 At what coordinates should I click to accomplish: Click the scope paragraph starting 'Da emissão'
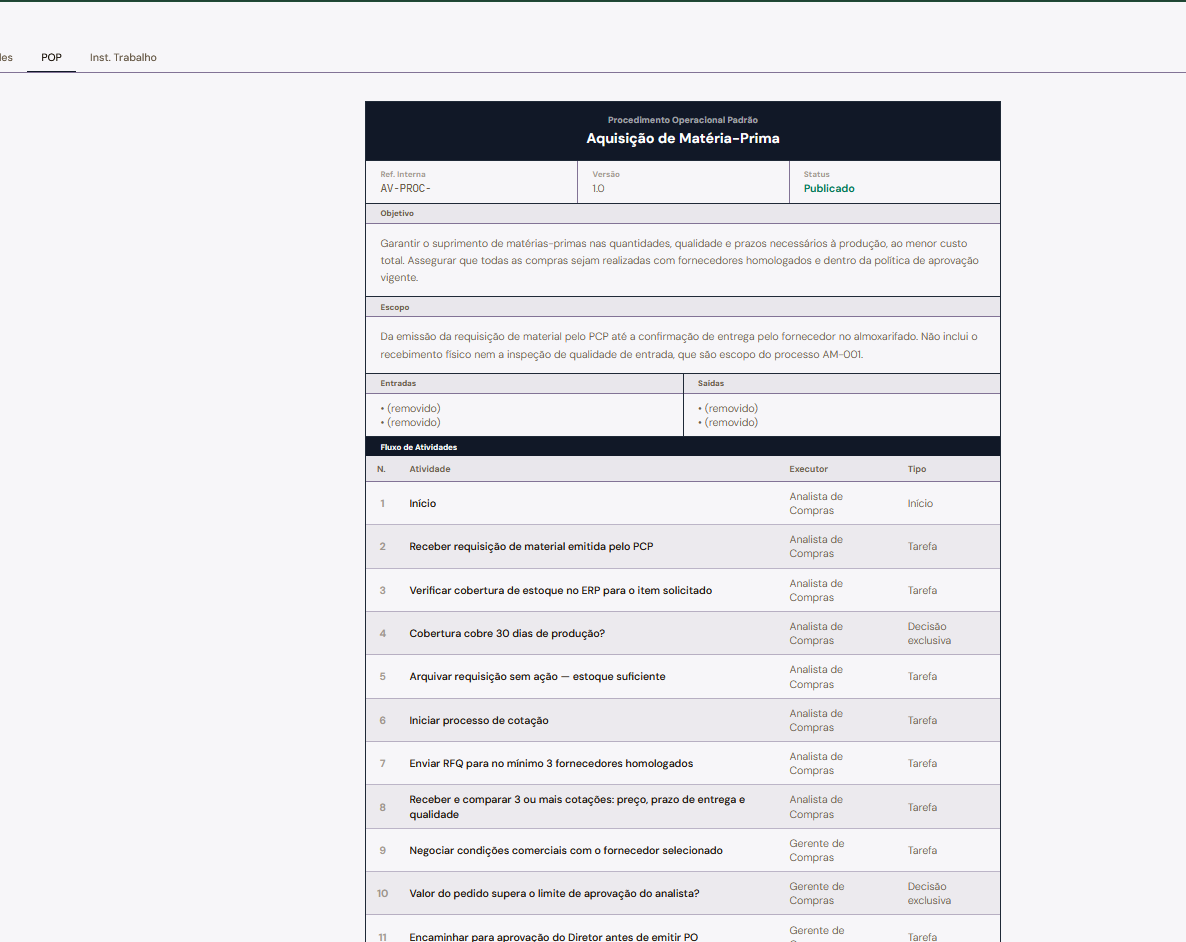coord(678,345)
